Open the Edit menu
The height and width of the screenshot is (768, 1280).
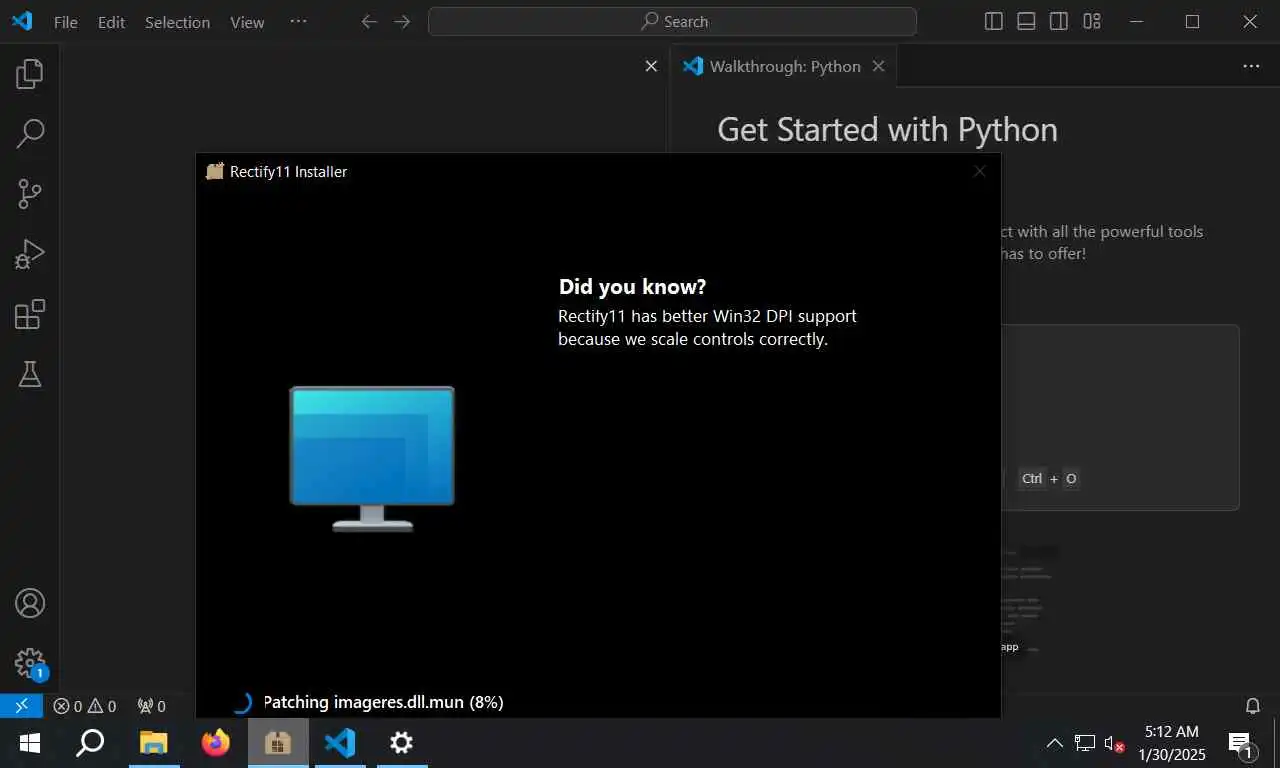click(111, 22)
